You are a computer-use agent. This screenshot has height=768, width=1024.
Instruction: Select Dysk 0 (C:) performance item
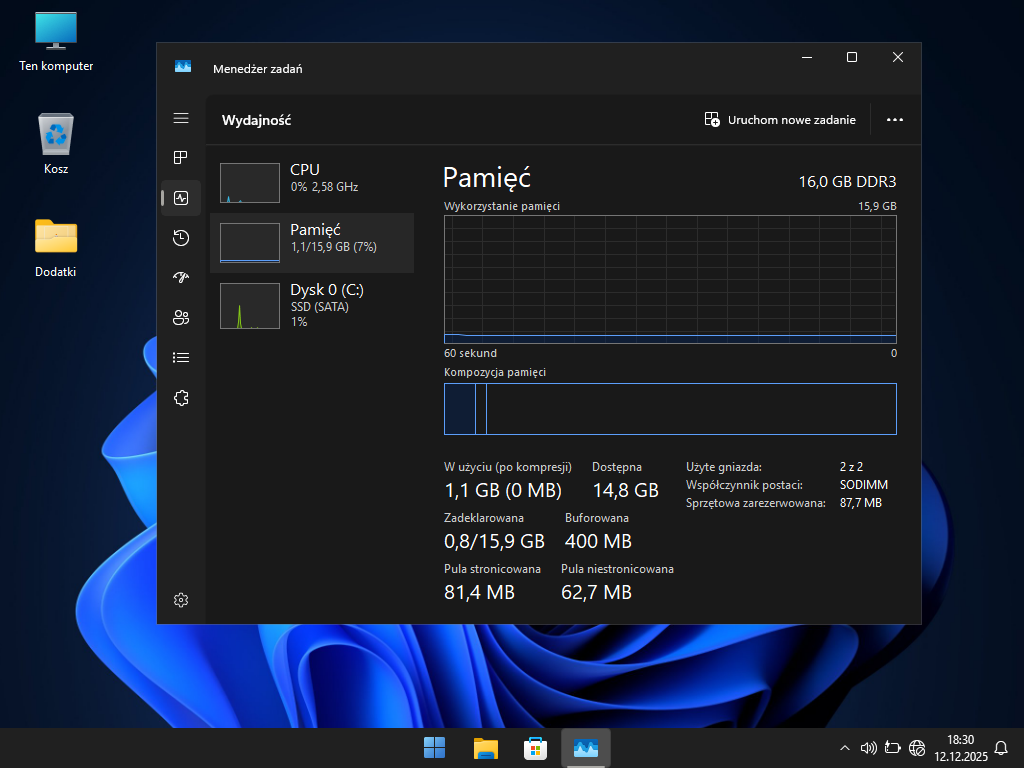coord(312,304)
